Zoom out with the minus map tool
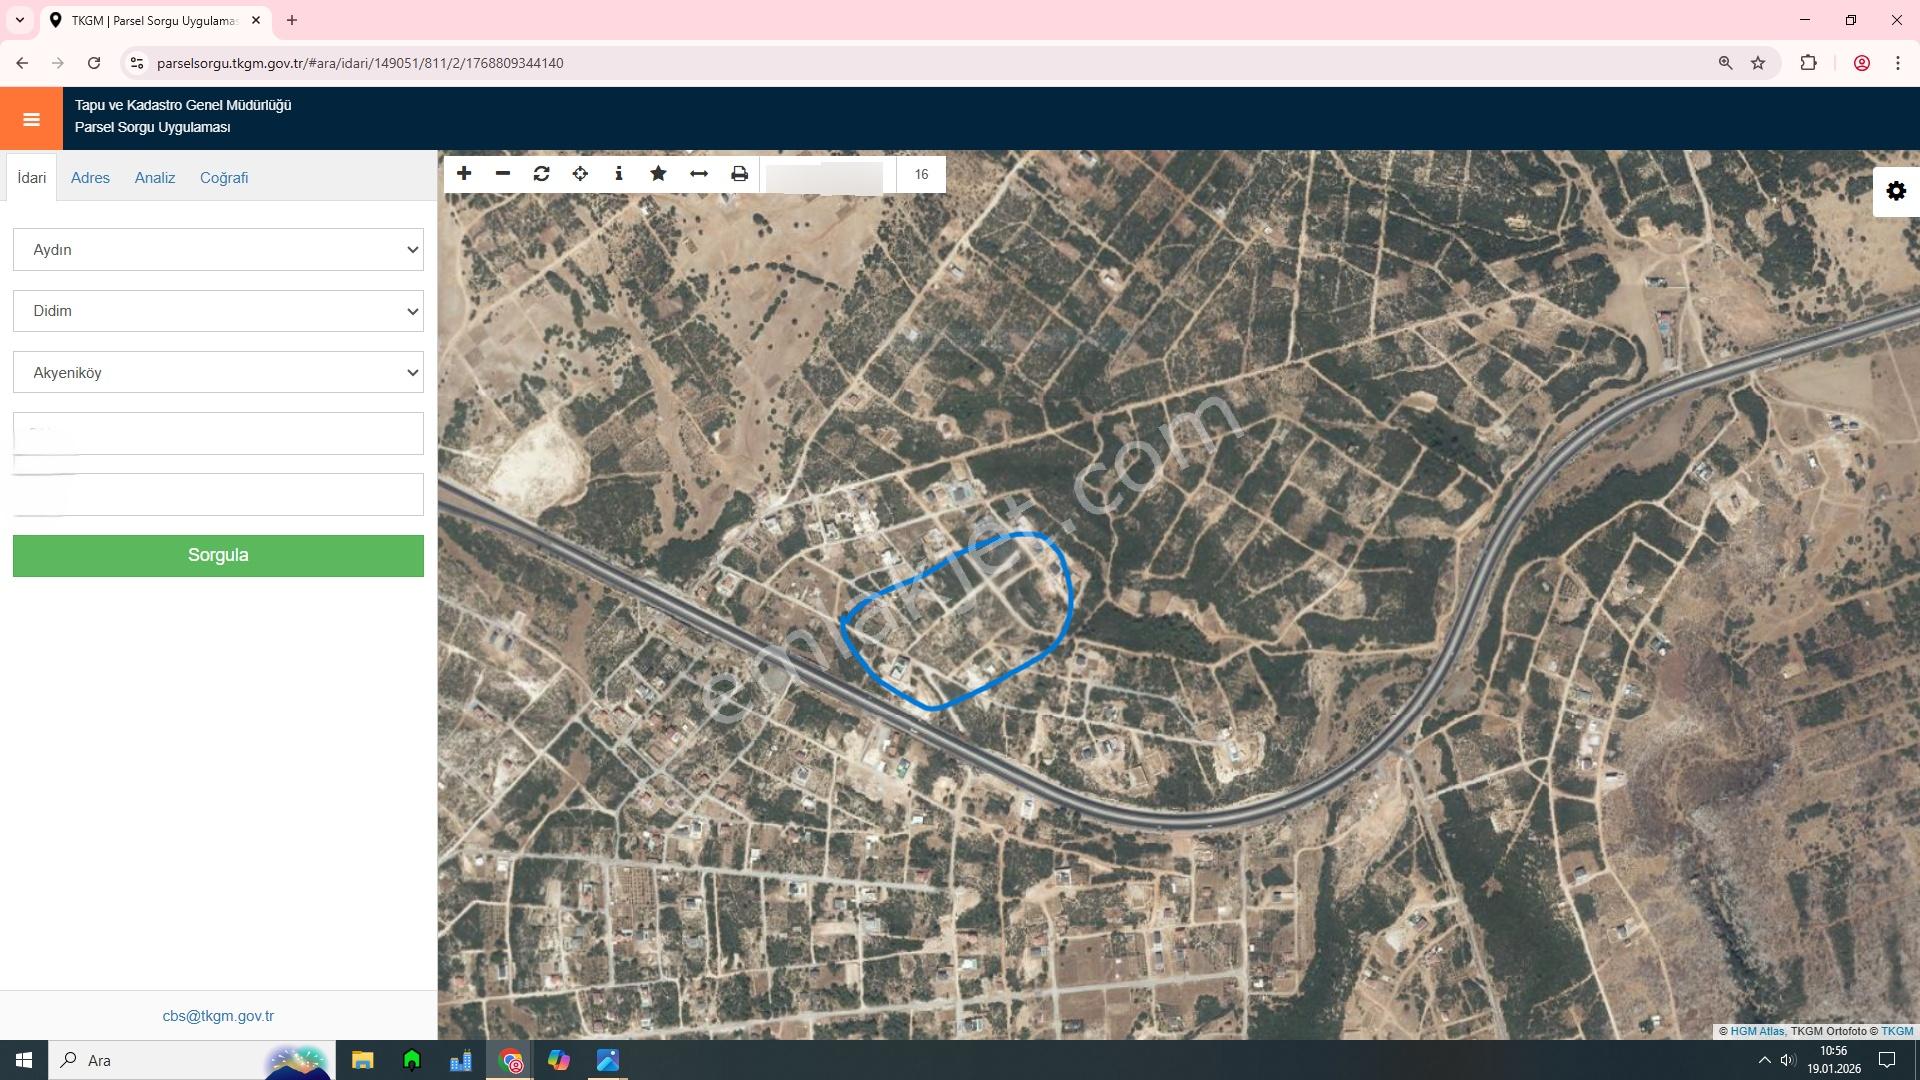 pos(503,174)
